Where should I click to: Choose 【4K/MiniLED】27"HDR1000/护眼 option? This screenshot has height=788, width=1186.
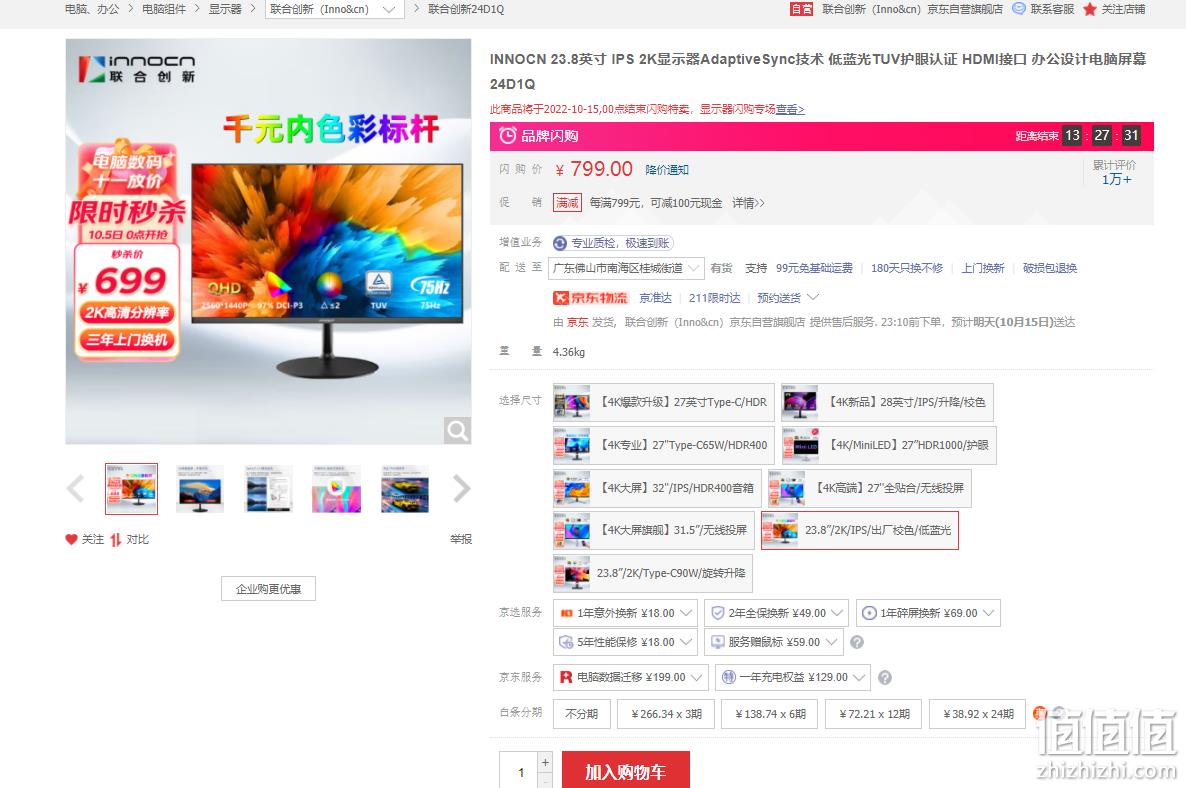coord(889,445)
